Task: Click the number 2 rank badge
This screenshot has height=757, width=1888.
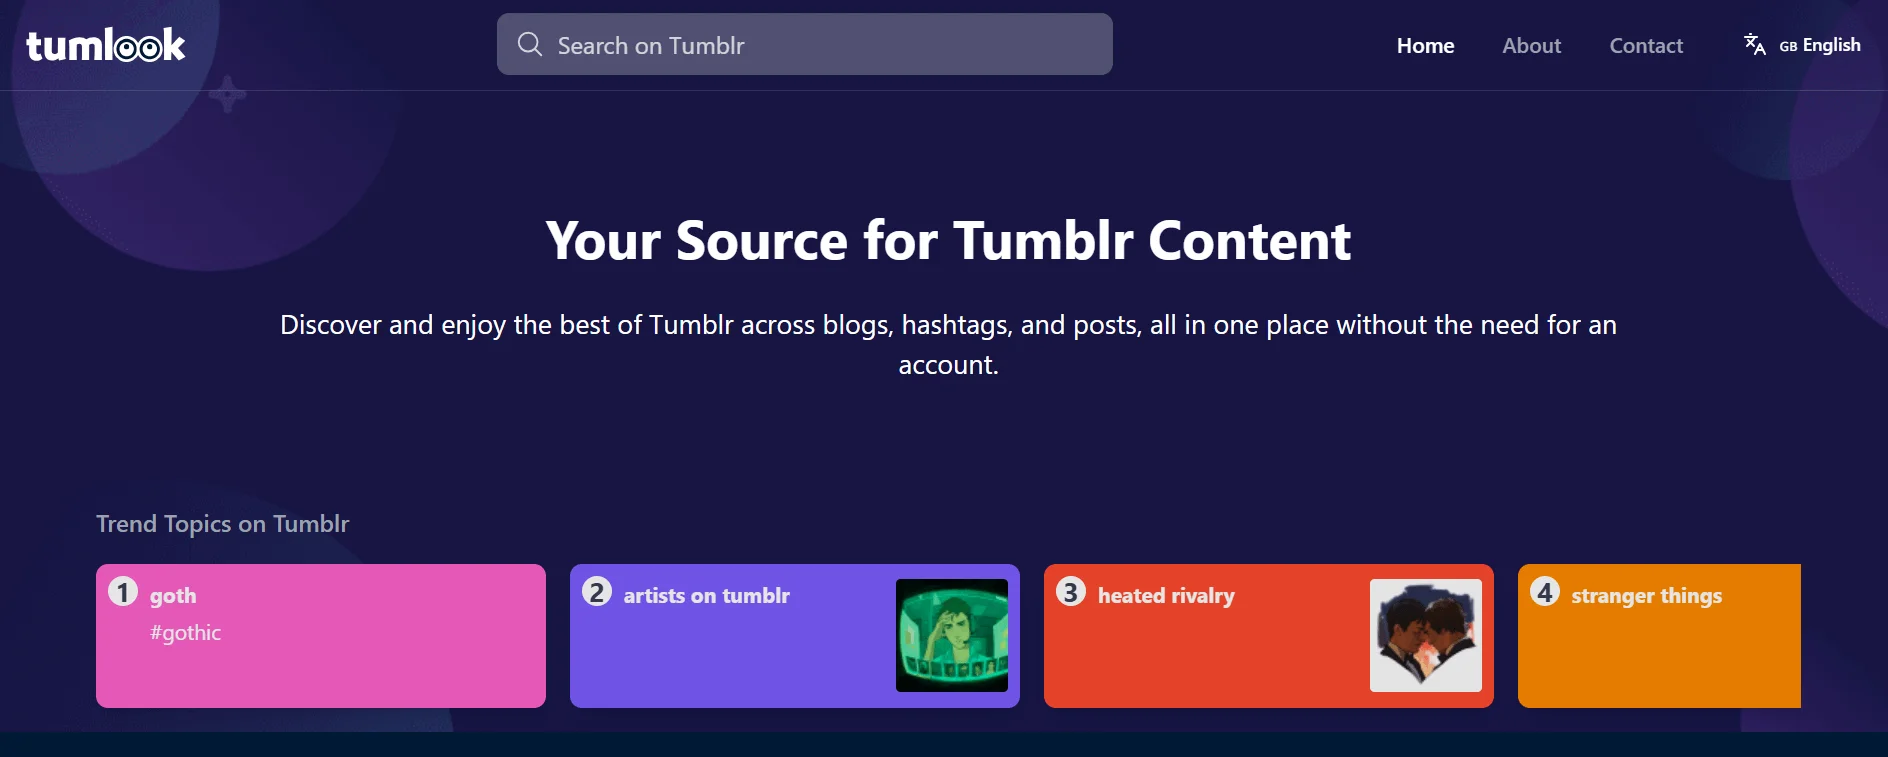Action: click(x=597, y=592)
